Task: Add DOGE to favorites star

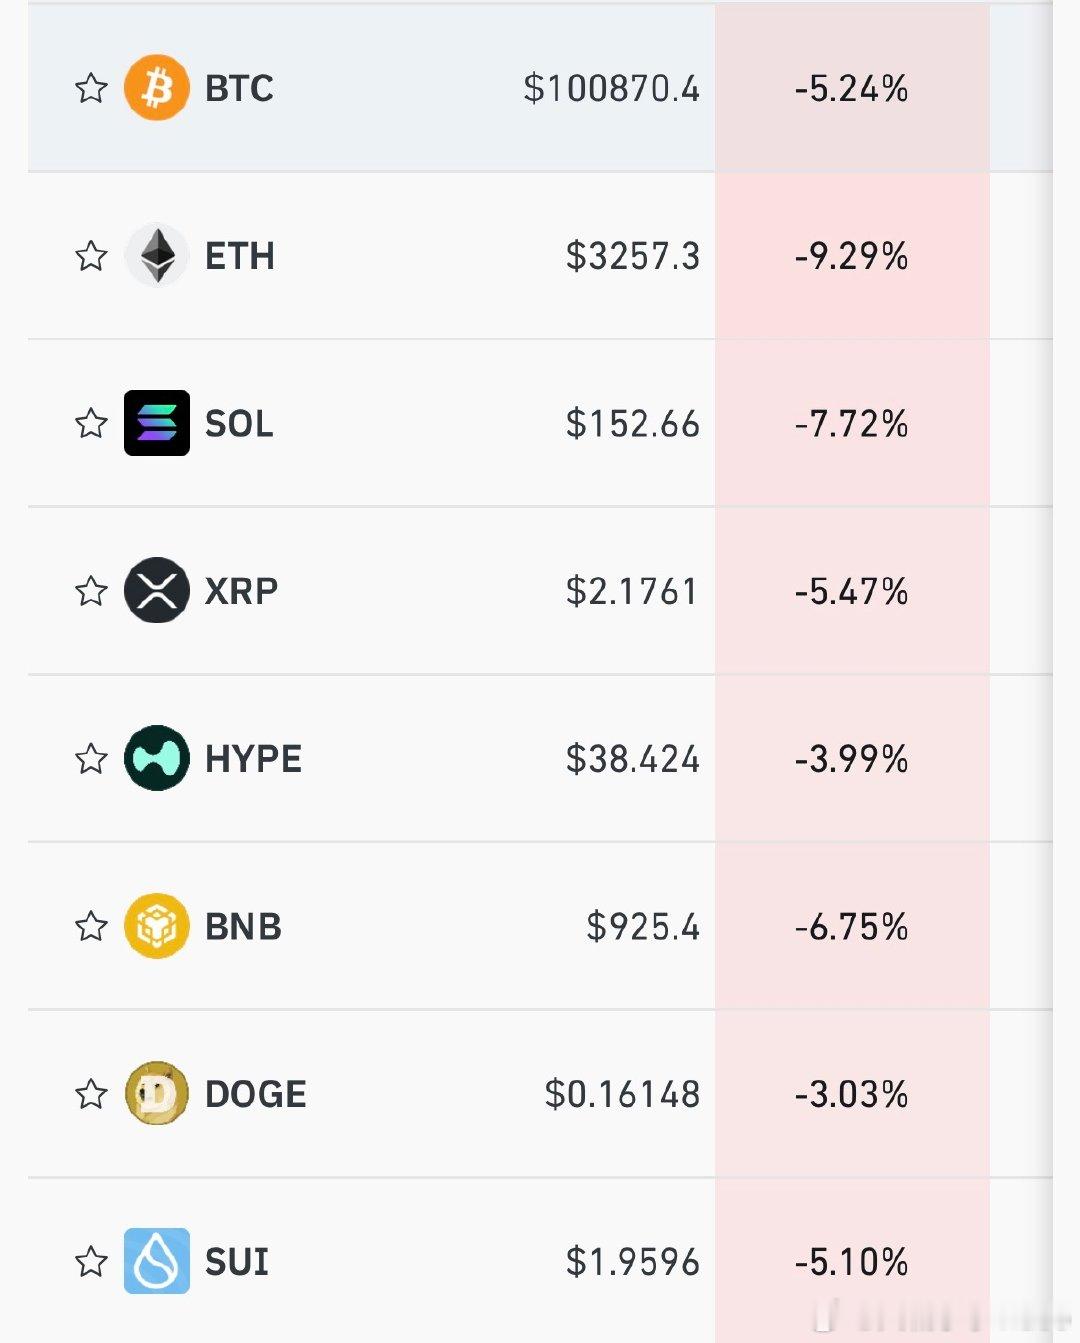Action: [91, 1093]
